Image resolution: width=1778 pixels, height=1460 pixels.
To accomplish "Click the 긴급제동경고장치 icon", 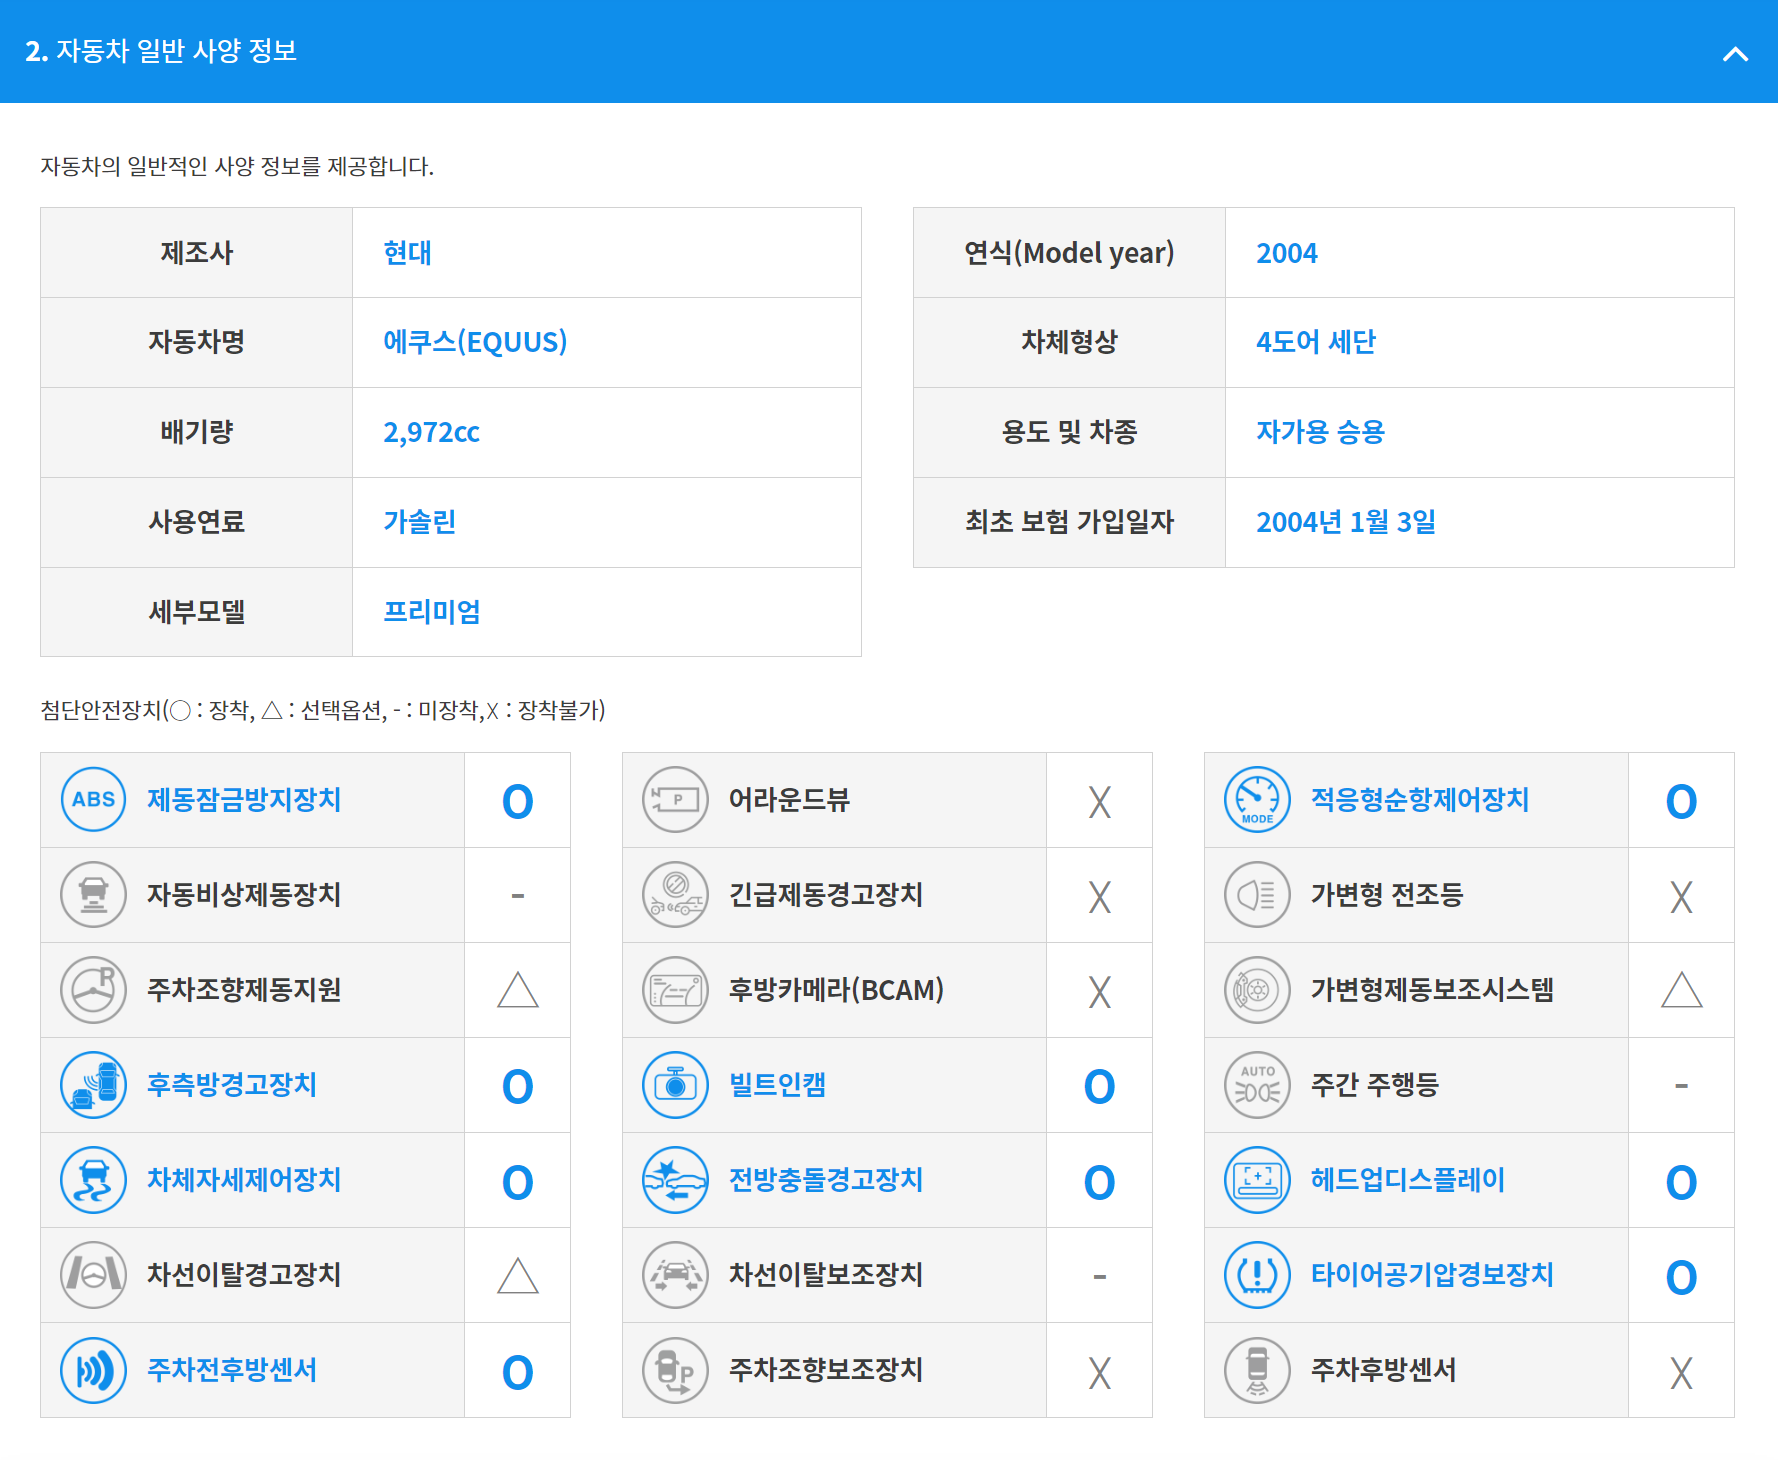I will point(674,895).
